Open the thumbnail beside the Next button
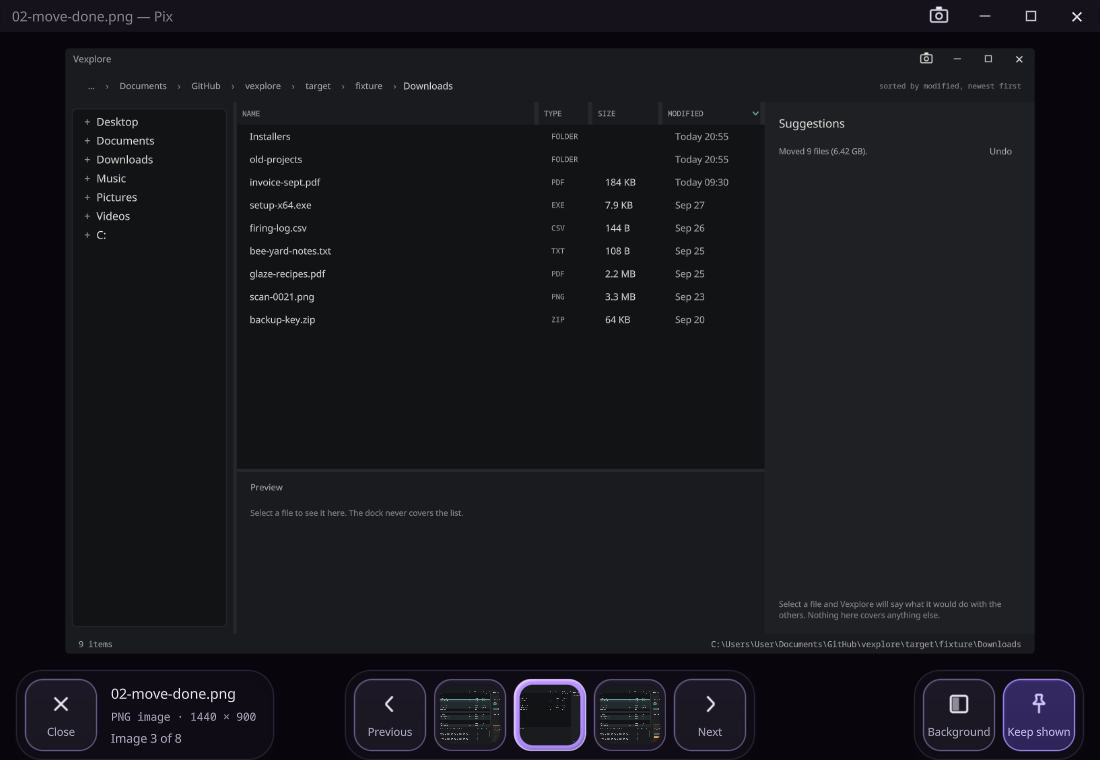The height and width of the screenshot is (760, 1100). (630, 714)
